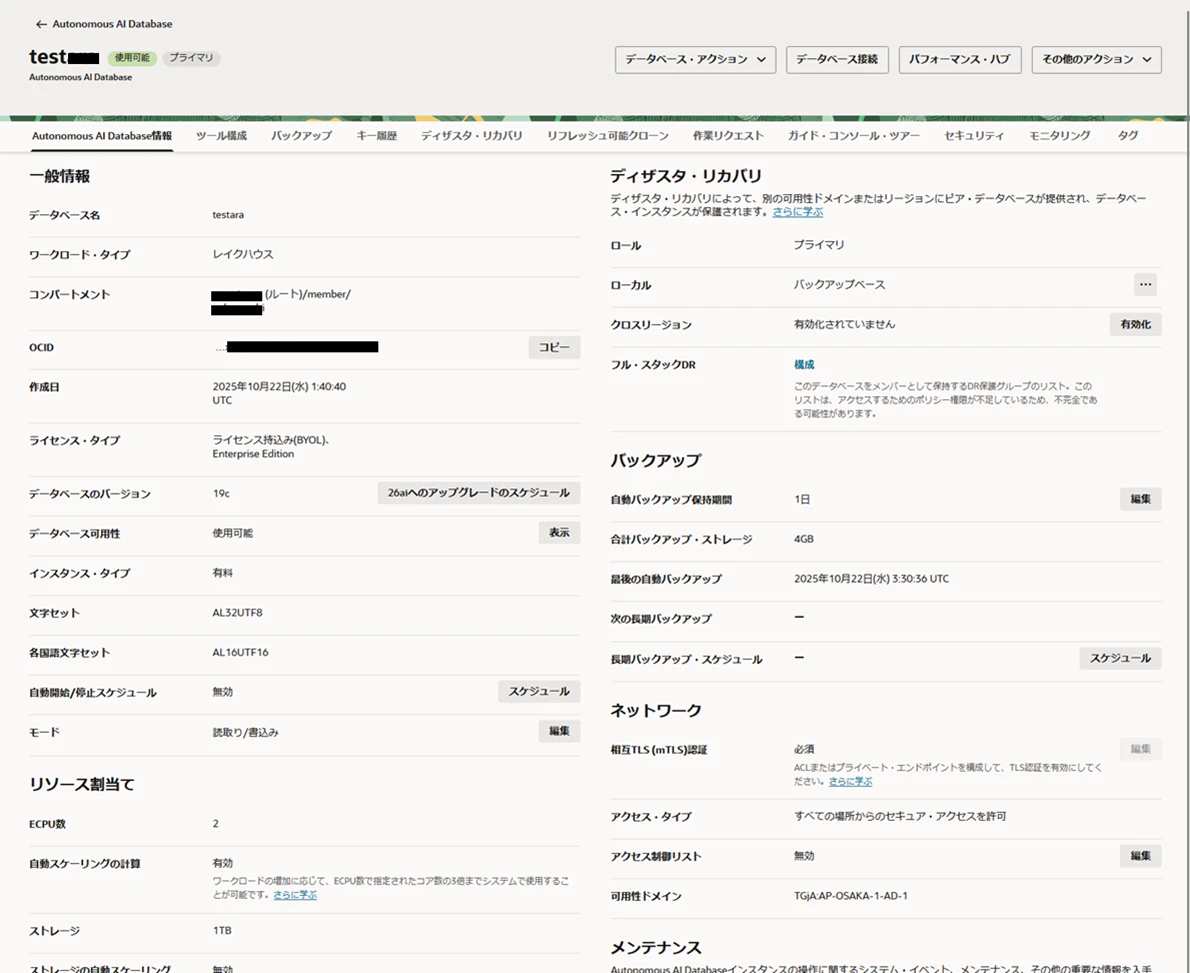Click 表示 for データベース可用性
The width and height of the screenshot is (1190, 973).
(x=559, y=533)
